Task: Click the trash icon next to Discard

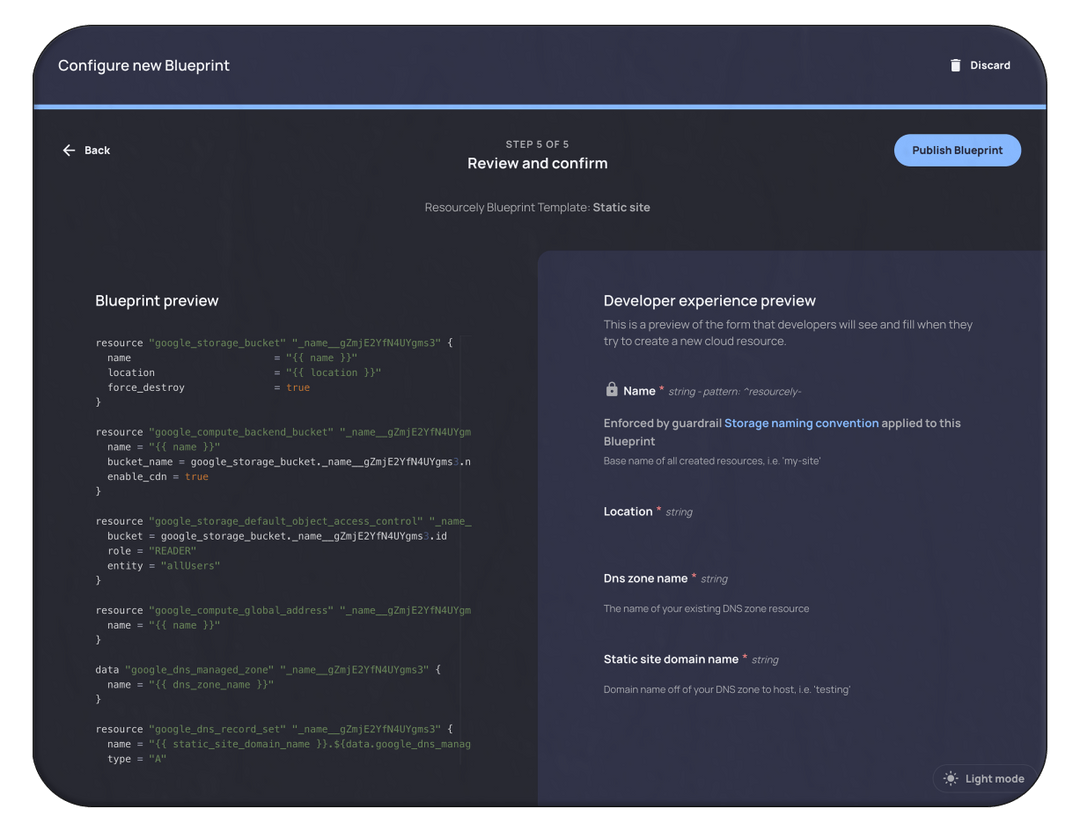Action: (955, 64)
